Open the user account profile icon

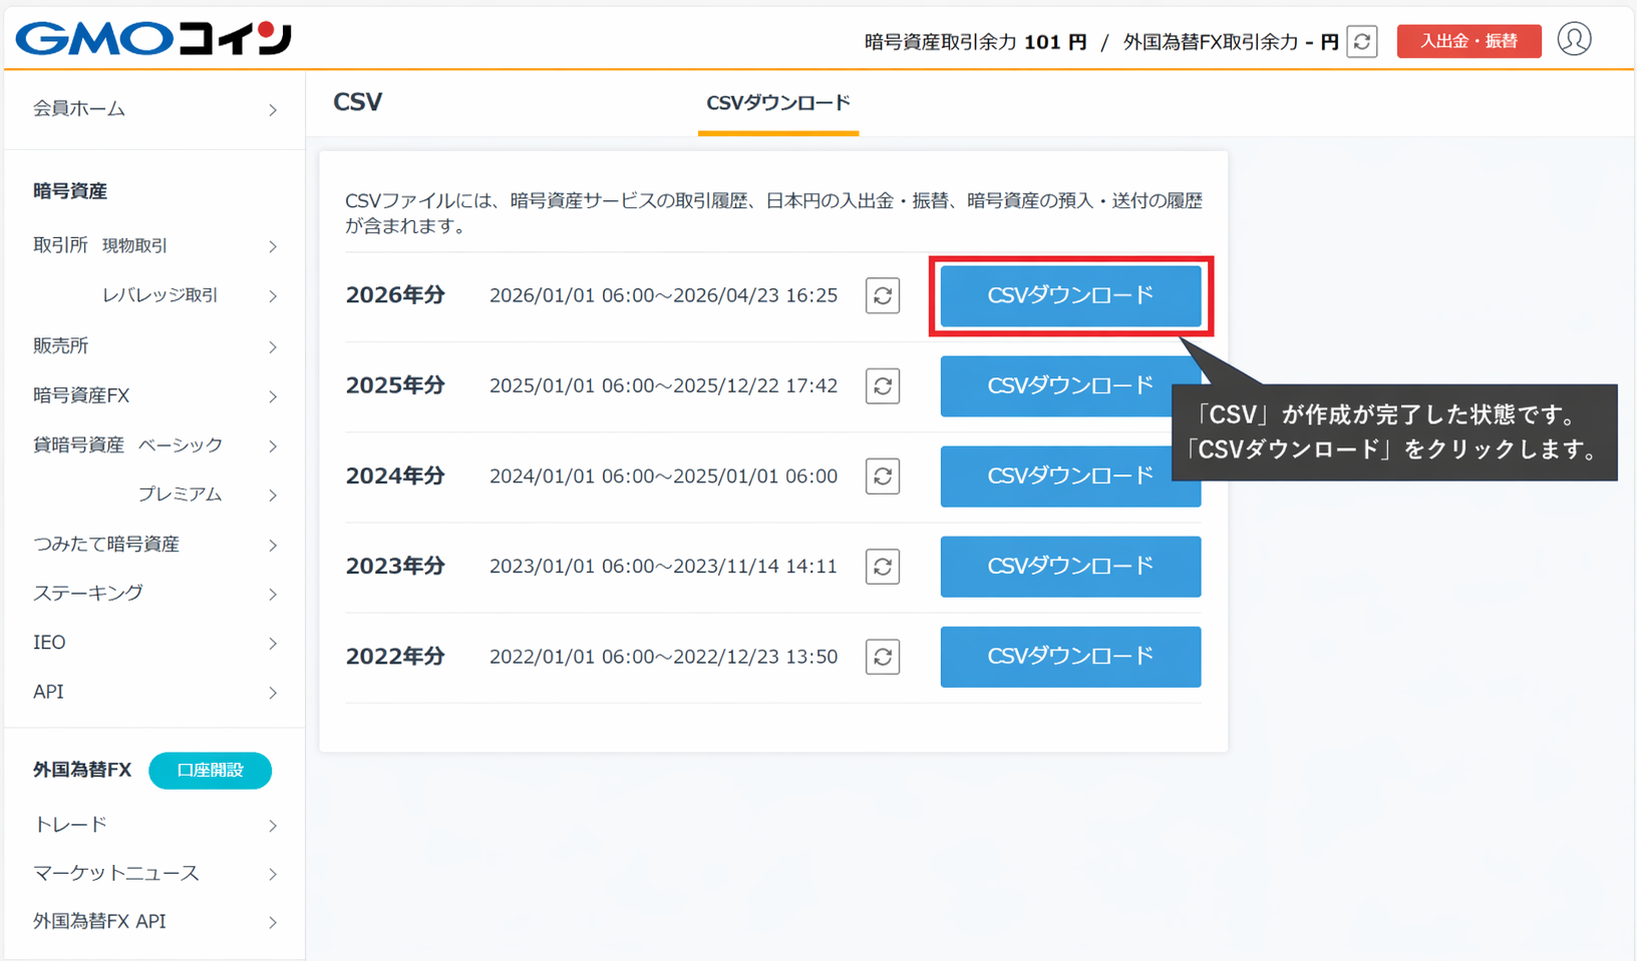coord(1574,40)
